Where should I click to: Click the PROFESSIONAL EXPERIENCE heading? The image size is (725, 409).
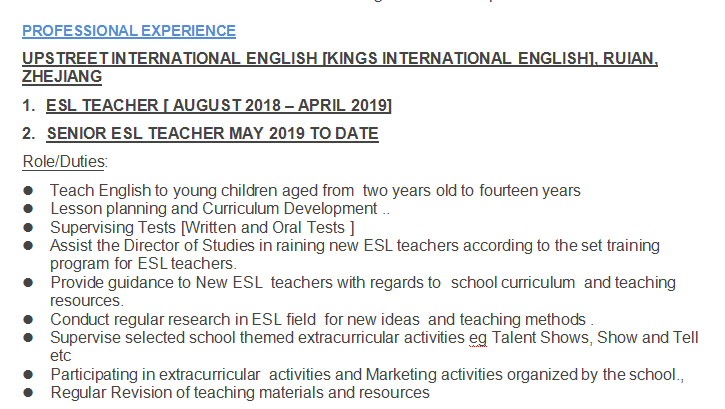tap(129, 31)
